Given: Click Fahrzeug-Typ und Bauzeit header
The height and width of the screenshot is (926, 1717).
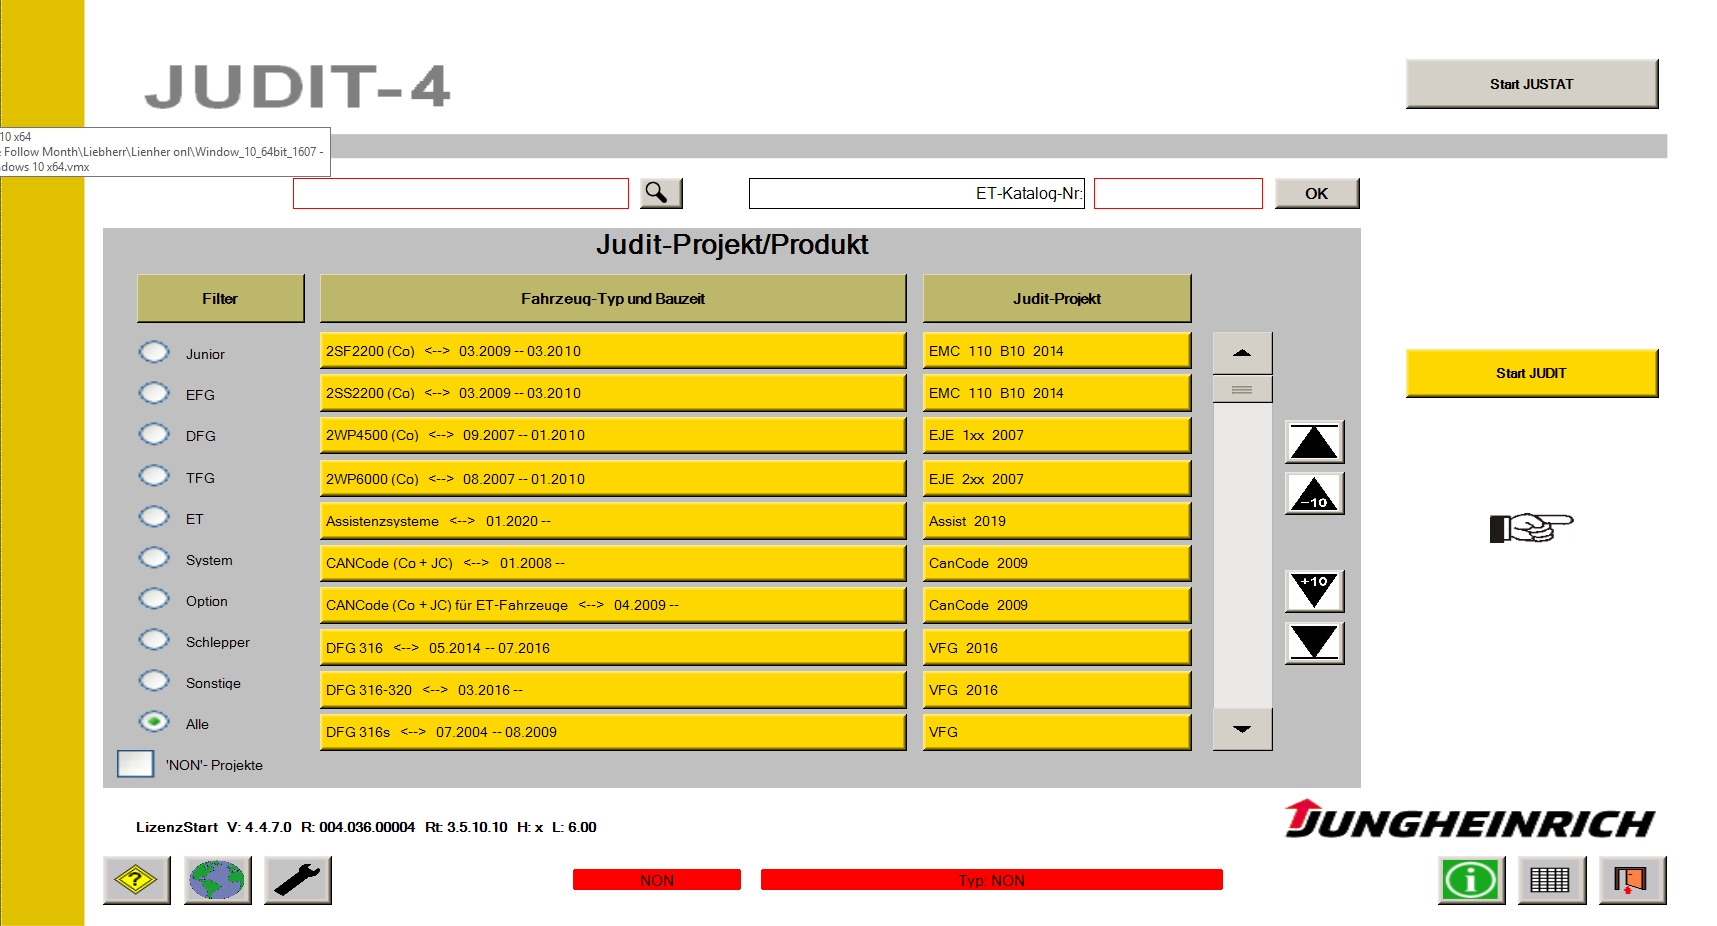Looking at the screenshot, I should (613, 298).
